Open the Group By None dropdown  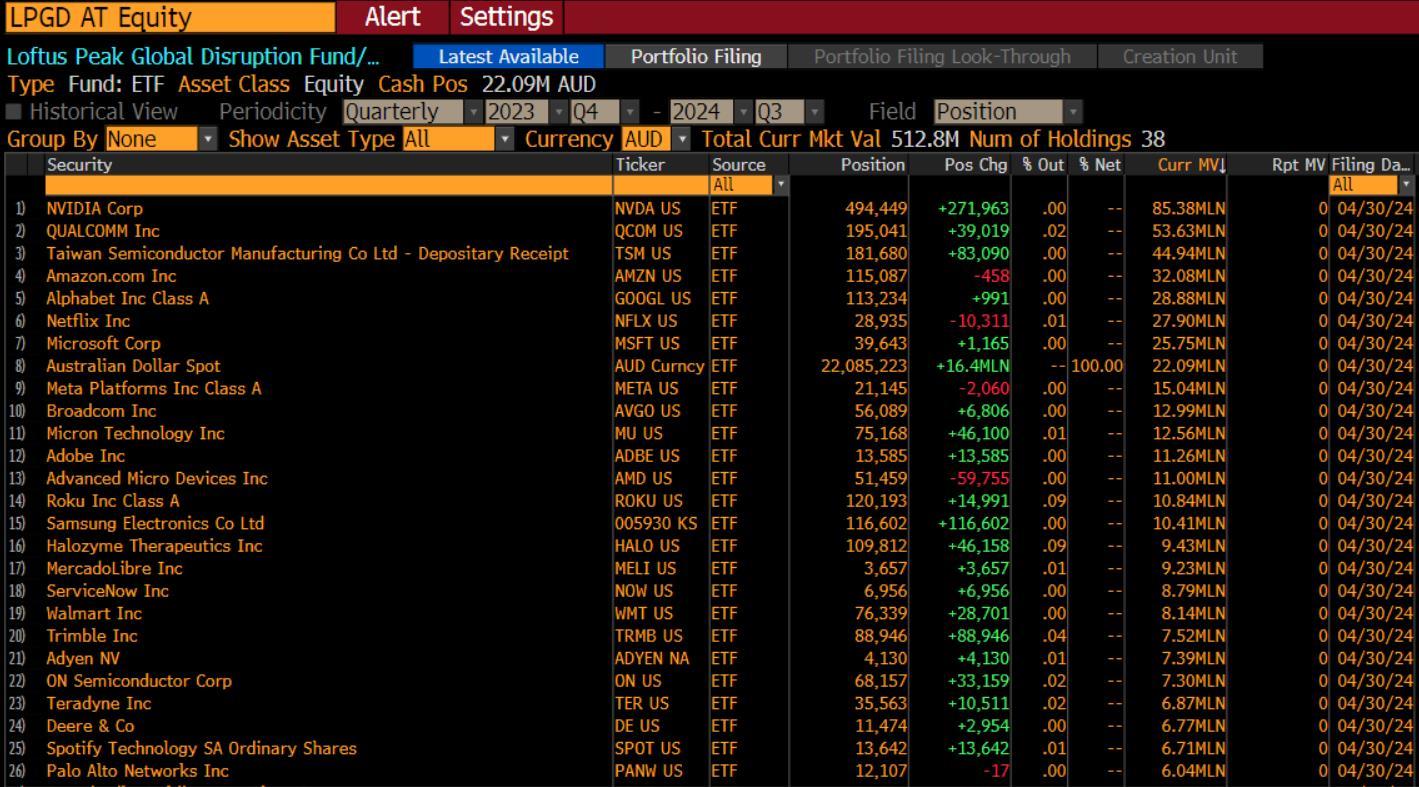tap(161, 139)
